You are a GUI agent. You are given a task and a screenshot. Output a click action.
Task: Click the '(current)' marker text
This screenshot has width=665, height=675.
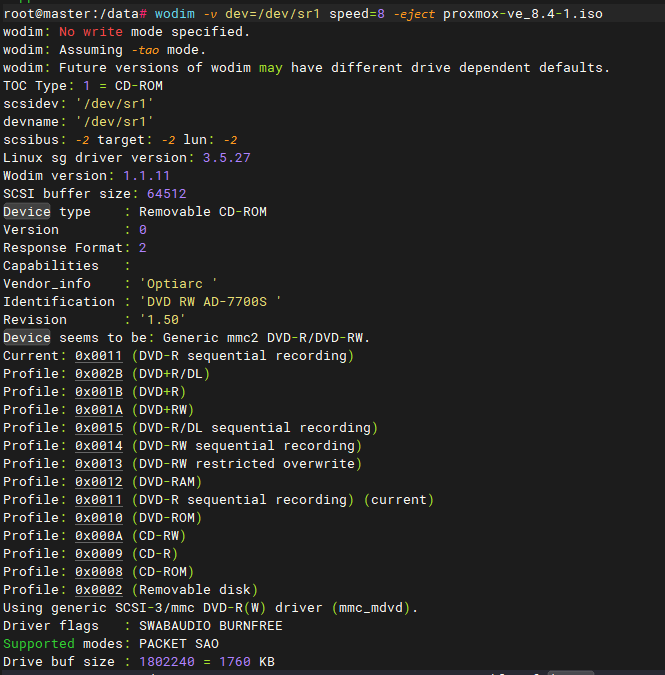tap(399, 500)
